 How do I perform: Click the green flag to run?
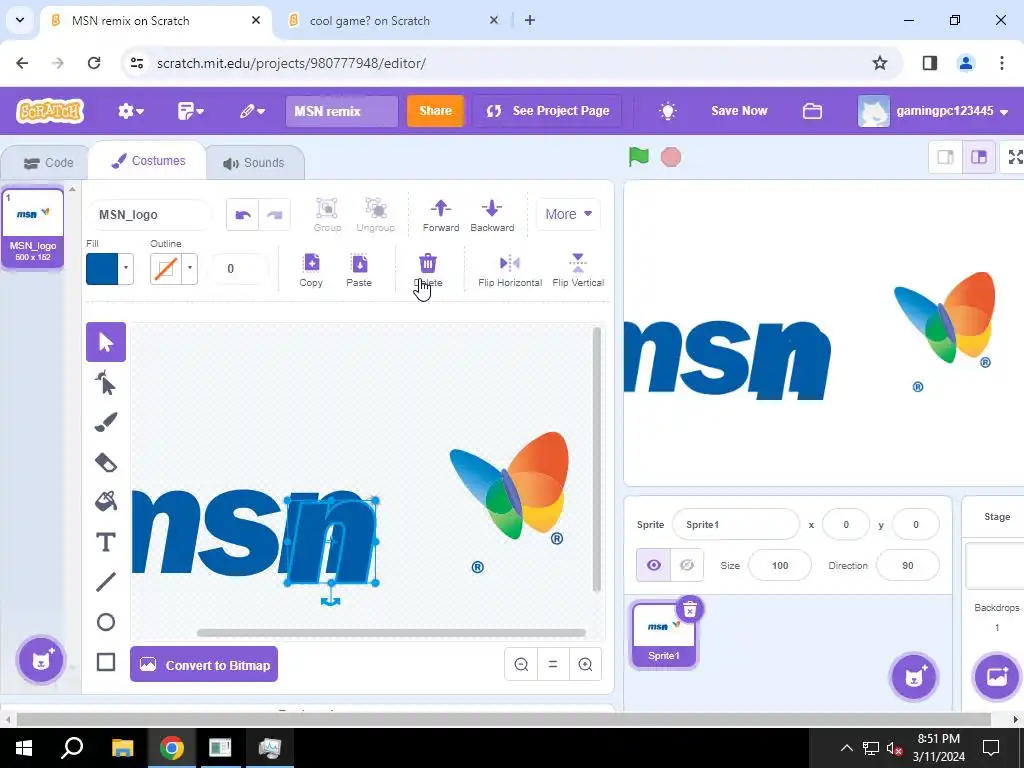click(x=639, y=157)
